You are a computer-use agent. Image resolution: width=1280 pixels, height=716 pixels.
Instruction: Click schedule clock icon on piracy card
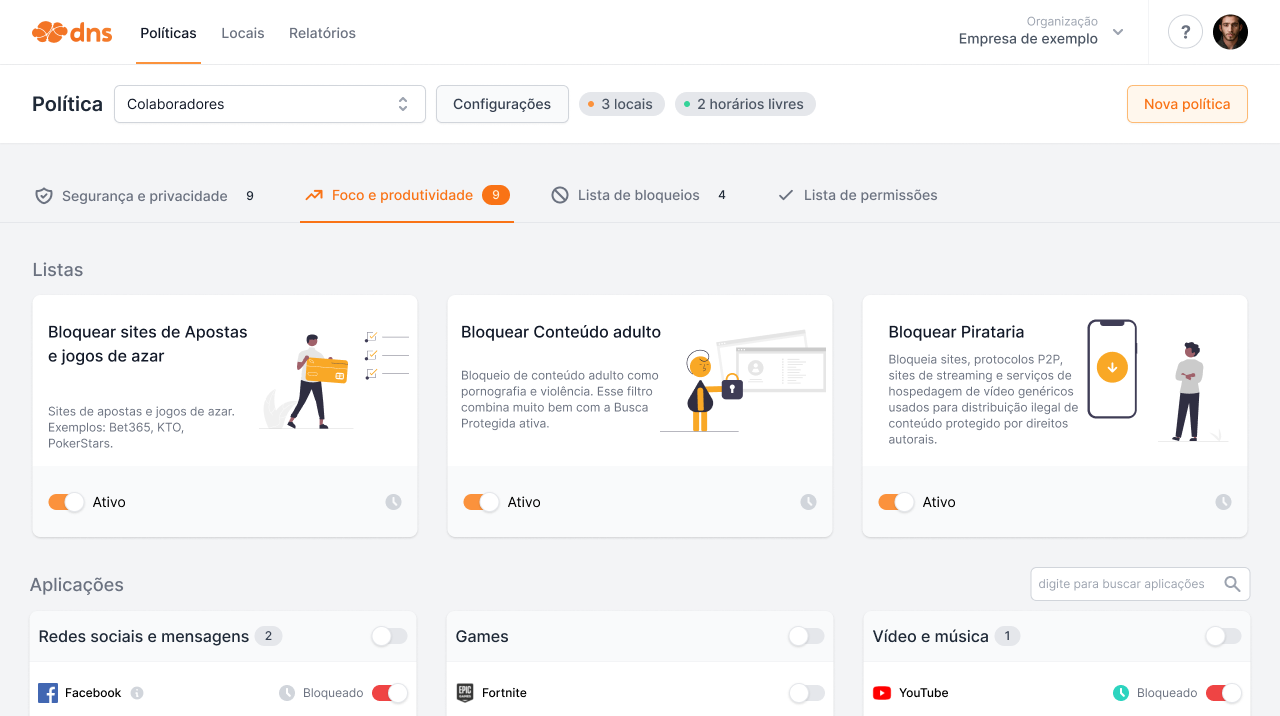[1223, 502]
